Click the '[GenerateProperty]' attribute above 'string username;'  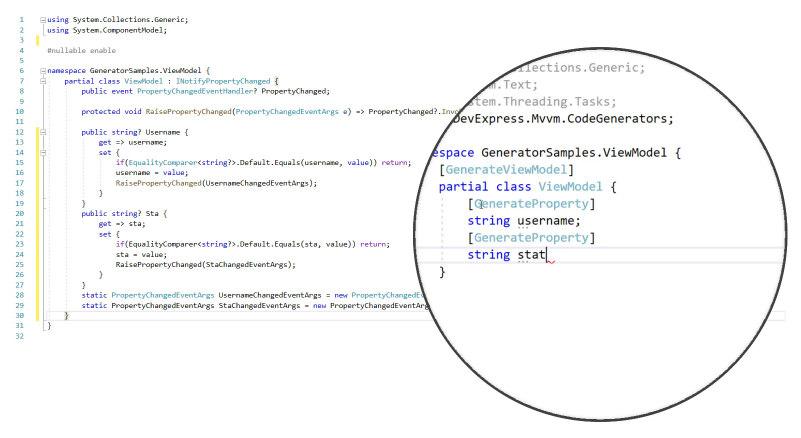point(531,204)
